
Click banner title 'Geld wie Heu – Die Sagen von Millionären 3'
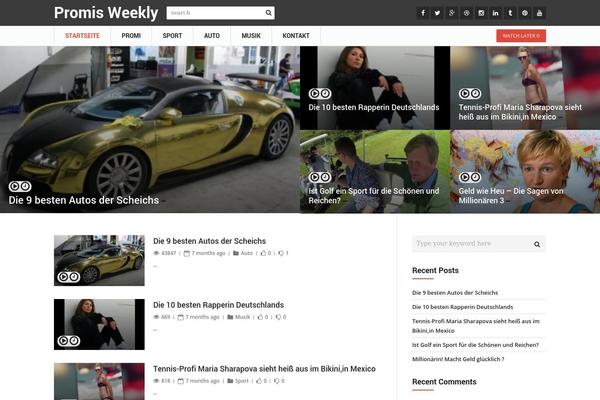(511, 196)
